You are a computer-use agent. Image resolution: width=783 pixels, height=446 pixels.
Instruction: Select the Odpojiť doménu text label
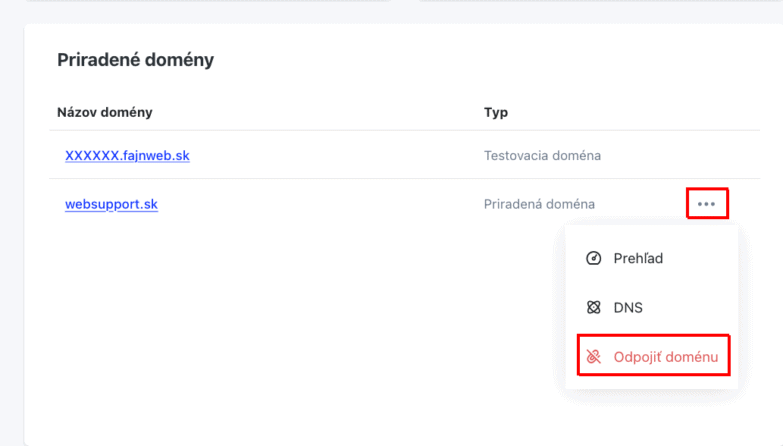point(666,357)
